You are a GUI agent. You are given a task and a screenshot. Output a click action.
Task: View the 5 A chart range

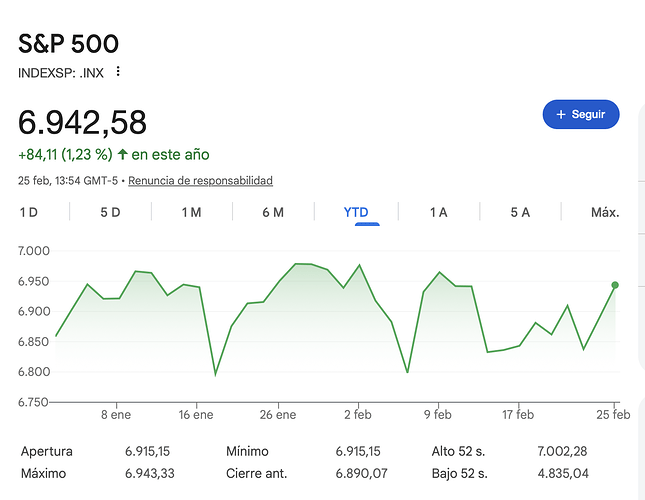[x=520, y=212]
